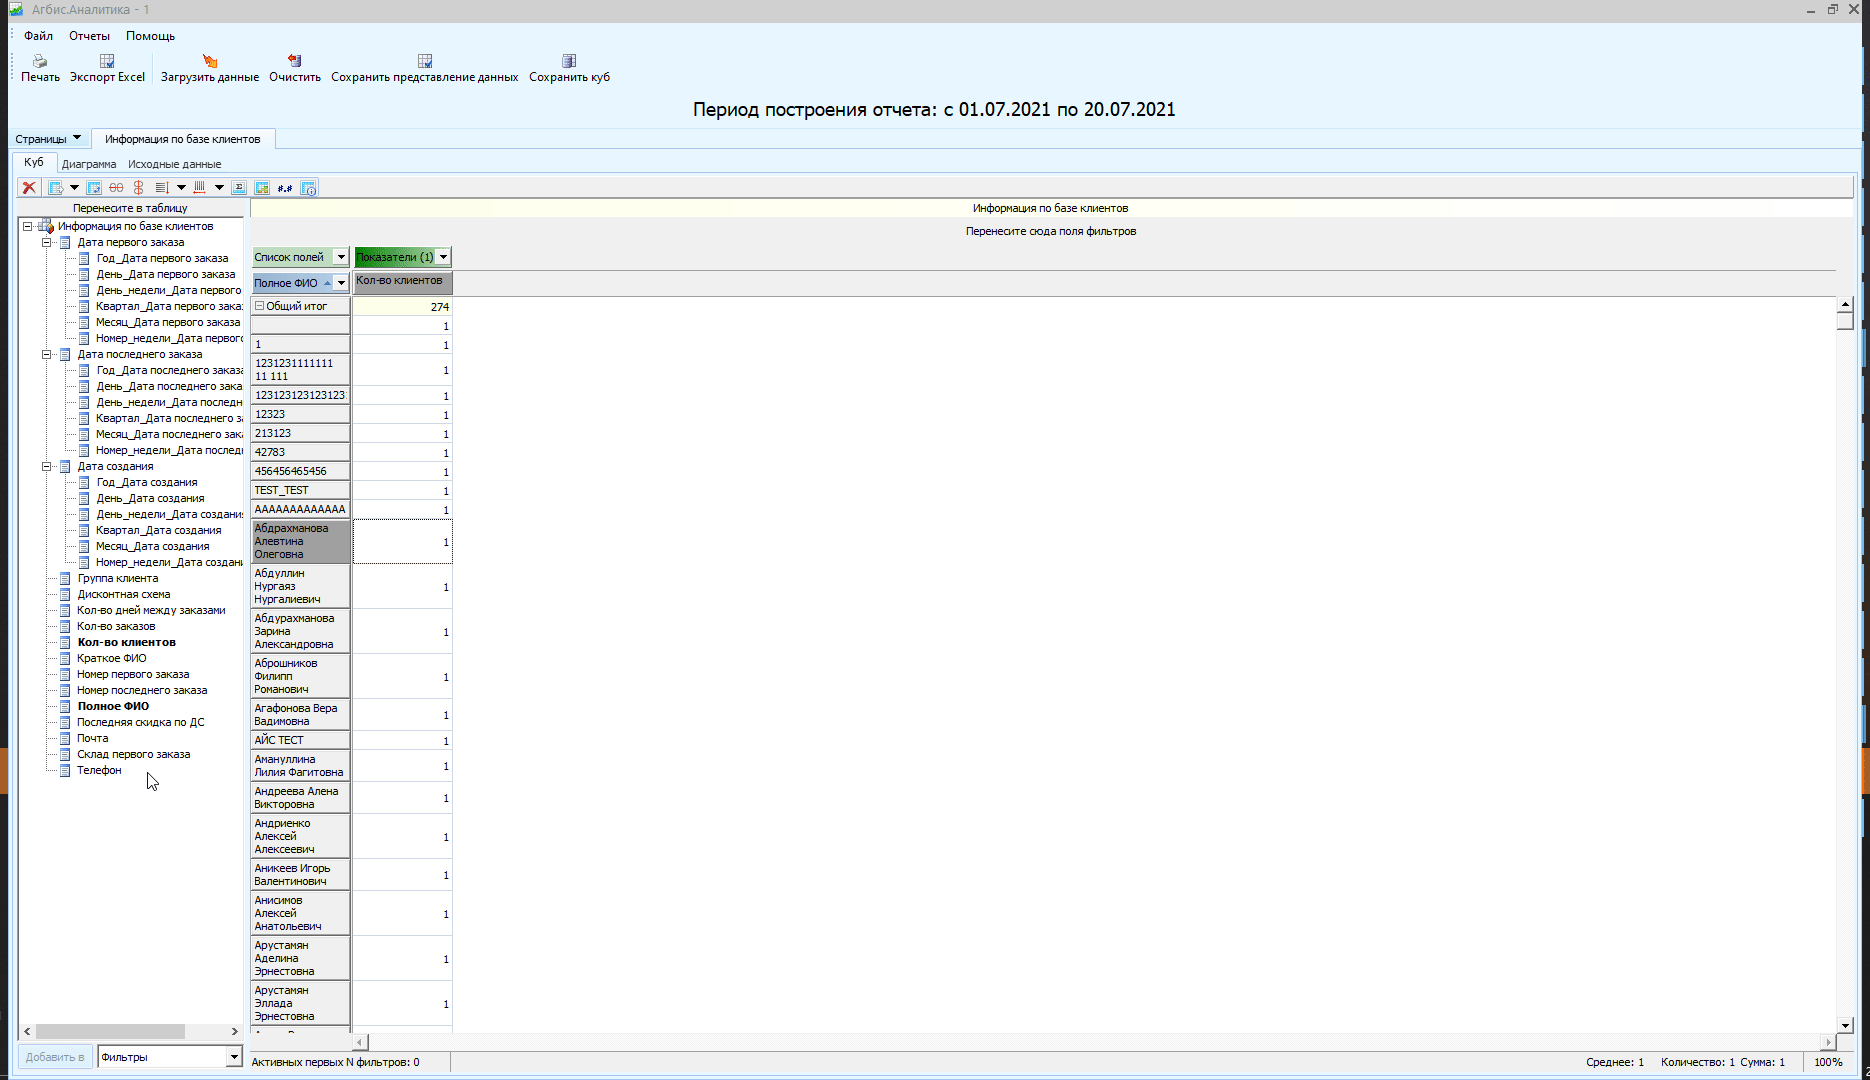
Task: Collapse the Общий итог row
Action: point(259,306)
